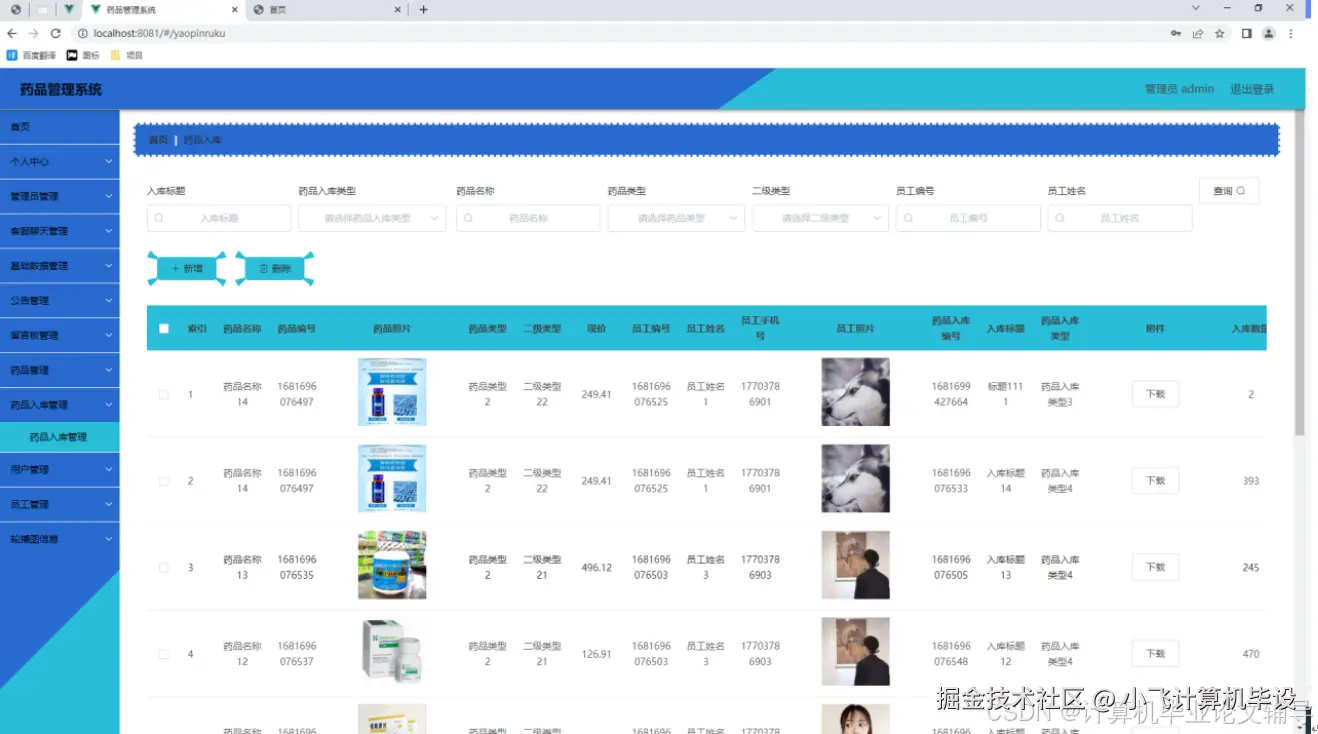Go to 首页 in the sidebar

[60, 127]
